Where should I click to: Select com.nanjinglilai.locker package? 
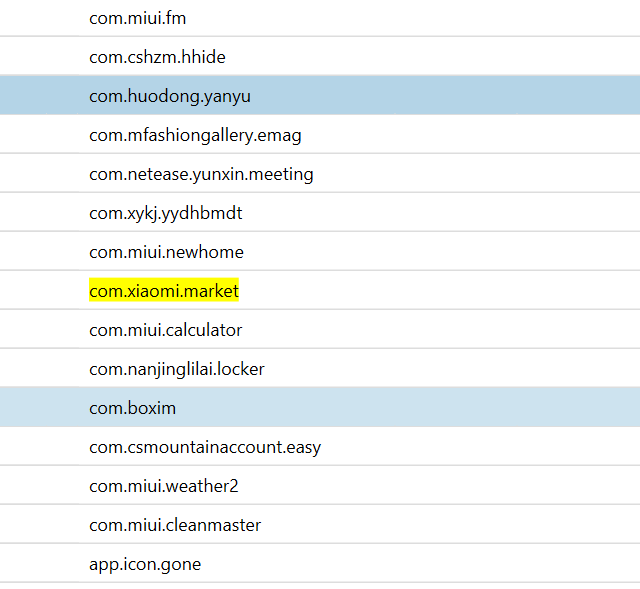click(x=177, y=369)
